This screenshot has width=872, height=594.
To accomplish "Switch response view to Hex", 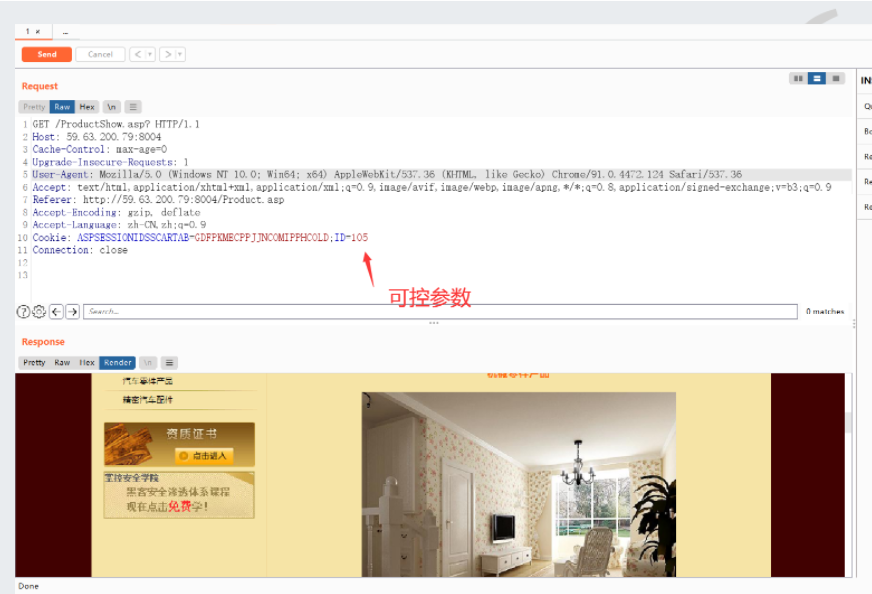I will [x=87, y=363].
